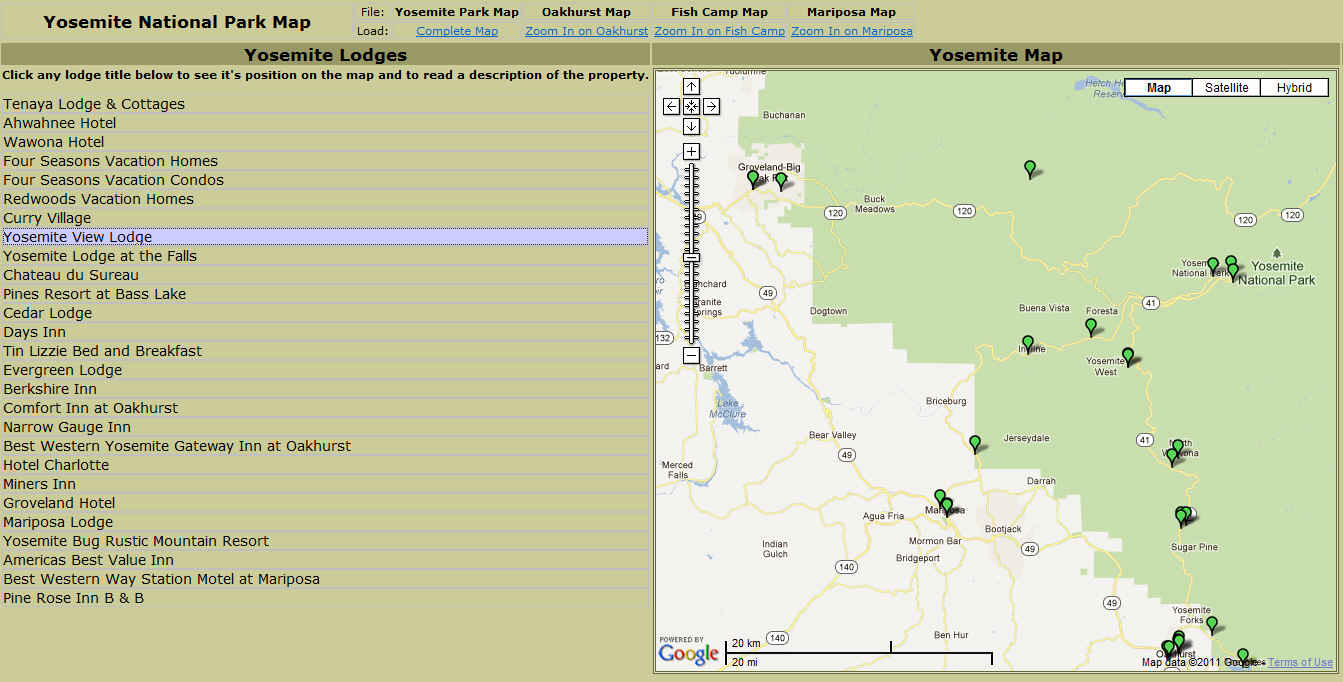This screenshot has height=682, width=1343.
Task: Click the green marker at Foresta
Action: click(x=1091, y=326)
